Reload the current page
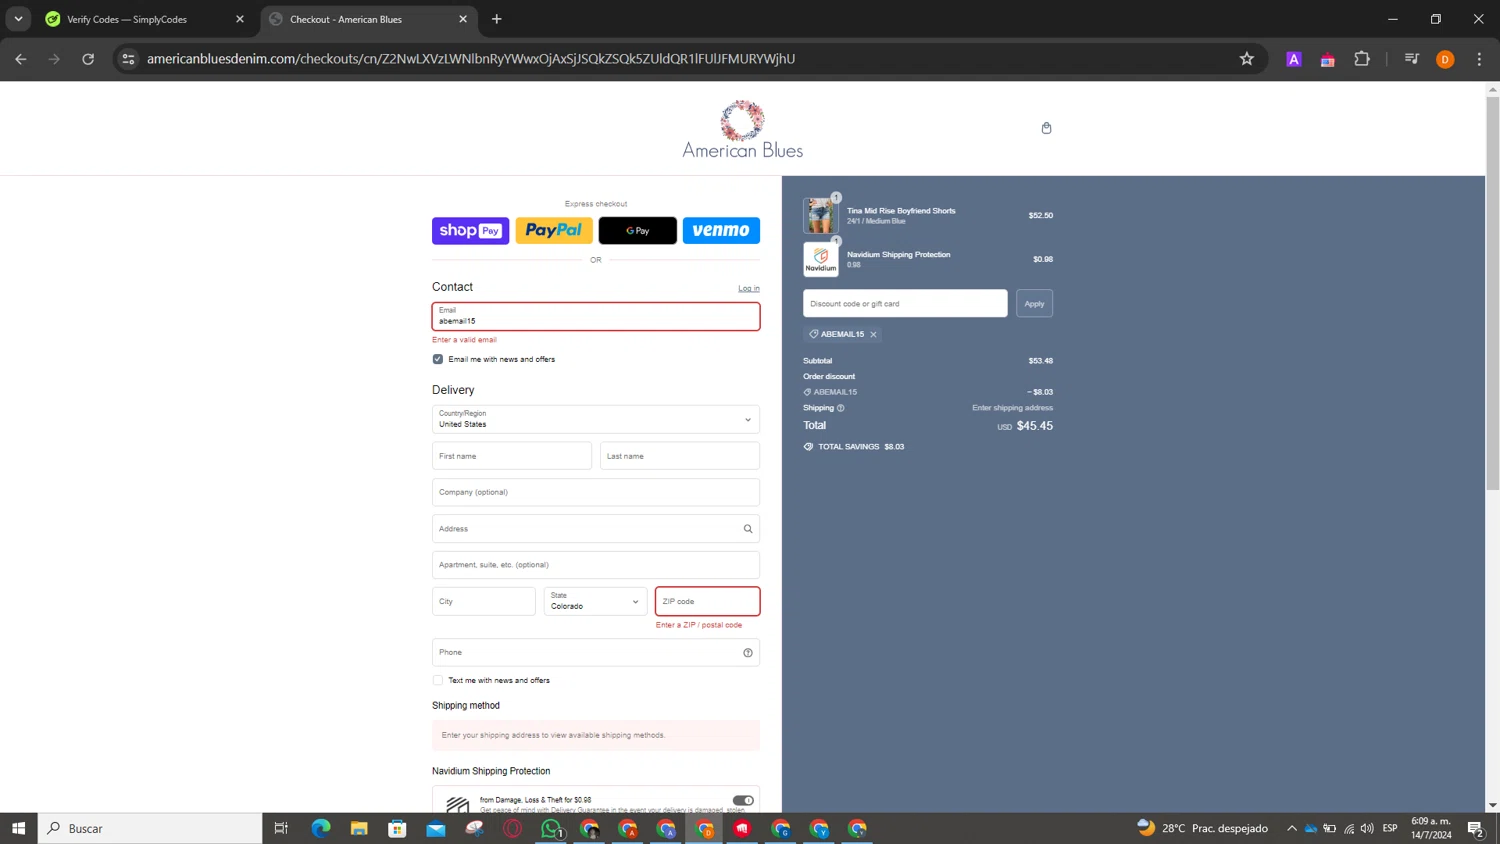The width and height of the screenshot is (1500, 844). (x=88, y=59)
